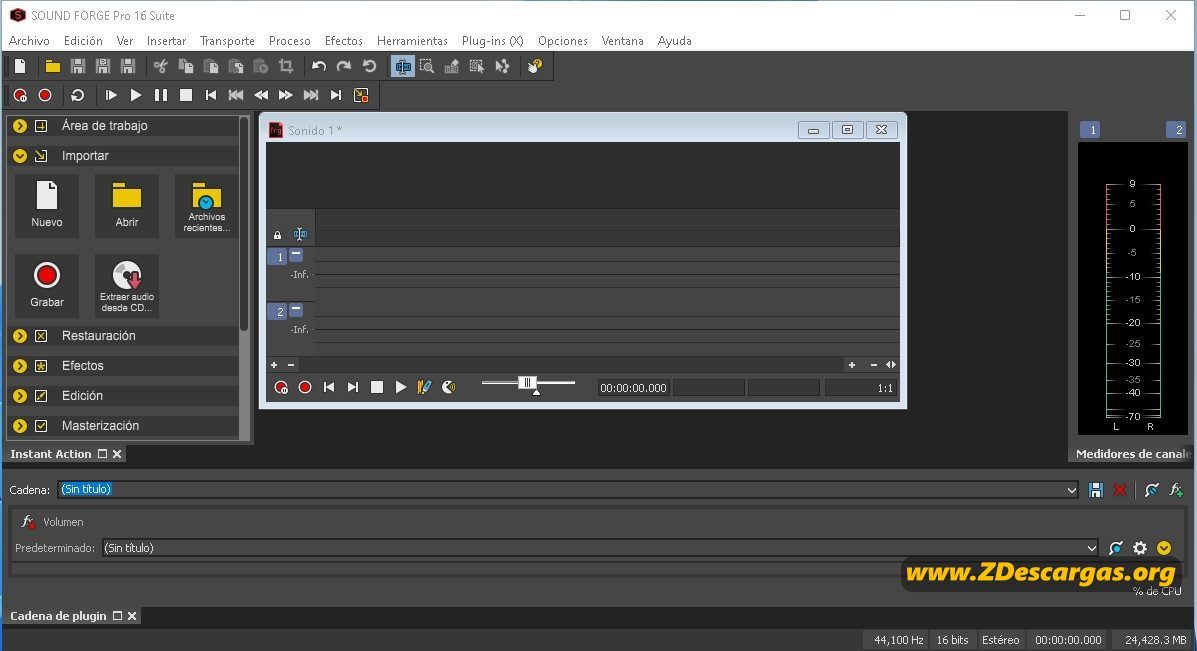Open the Predeterminado preset dropdown arrow
1197x651 pixels.
(x=1091, y=548)
